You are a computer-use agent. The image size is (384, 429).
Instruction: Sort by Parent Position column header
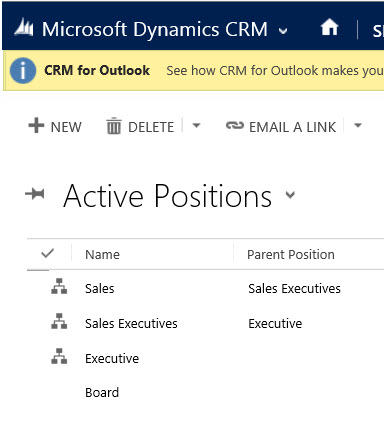[x=291, y=255]
